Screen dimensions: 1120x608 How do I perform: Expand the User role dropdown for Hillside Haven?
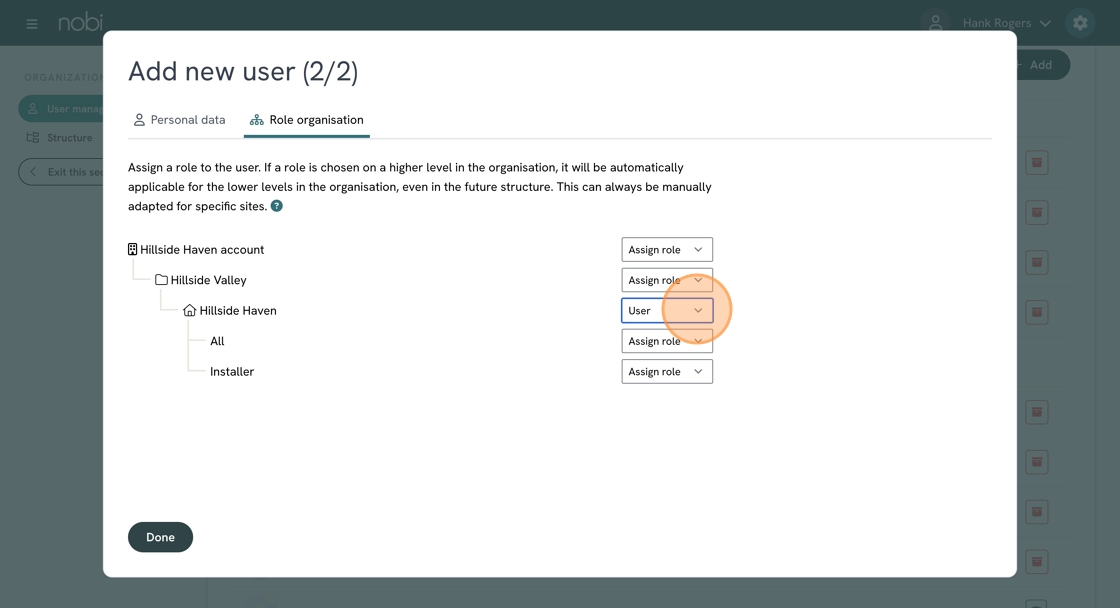coord(667,311)
